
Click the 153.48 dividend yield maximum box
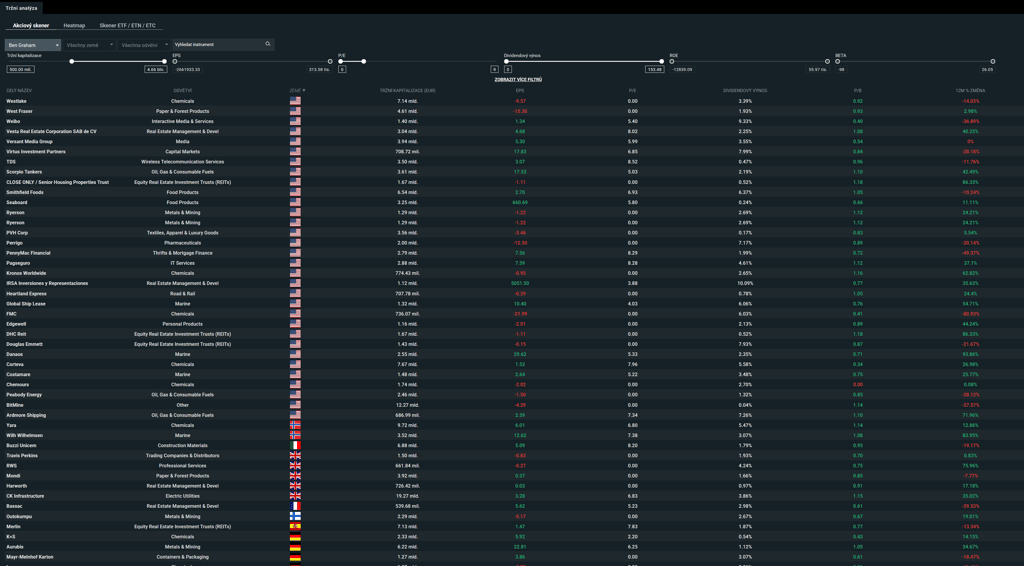(x=654, y=69)
